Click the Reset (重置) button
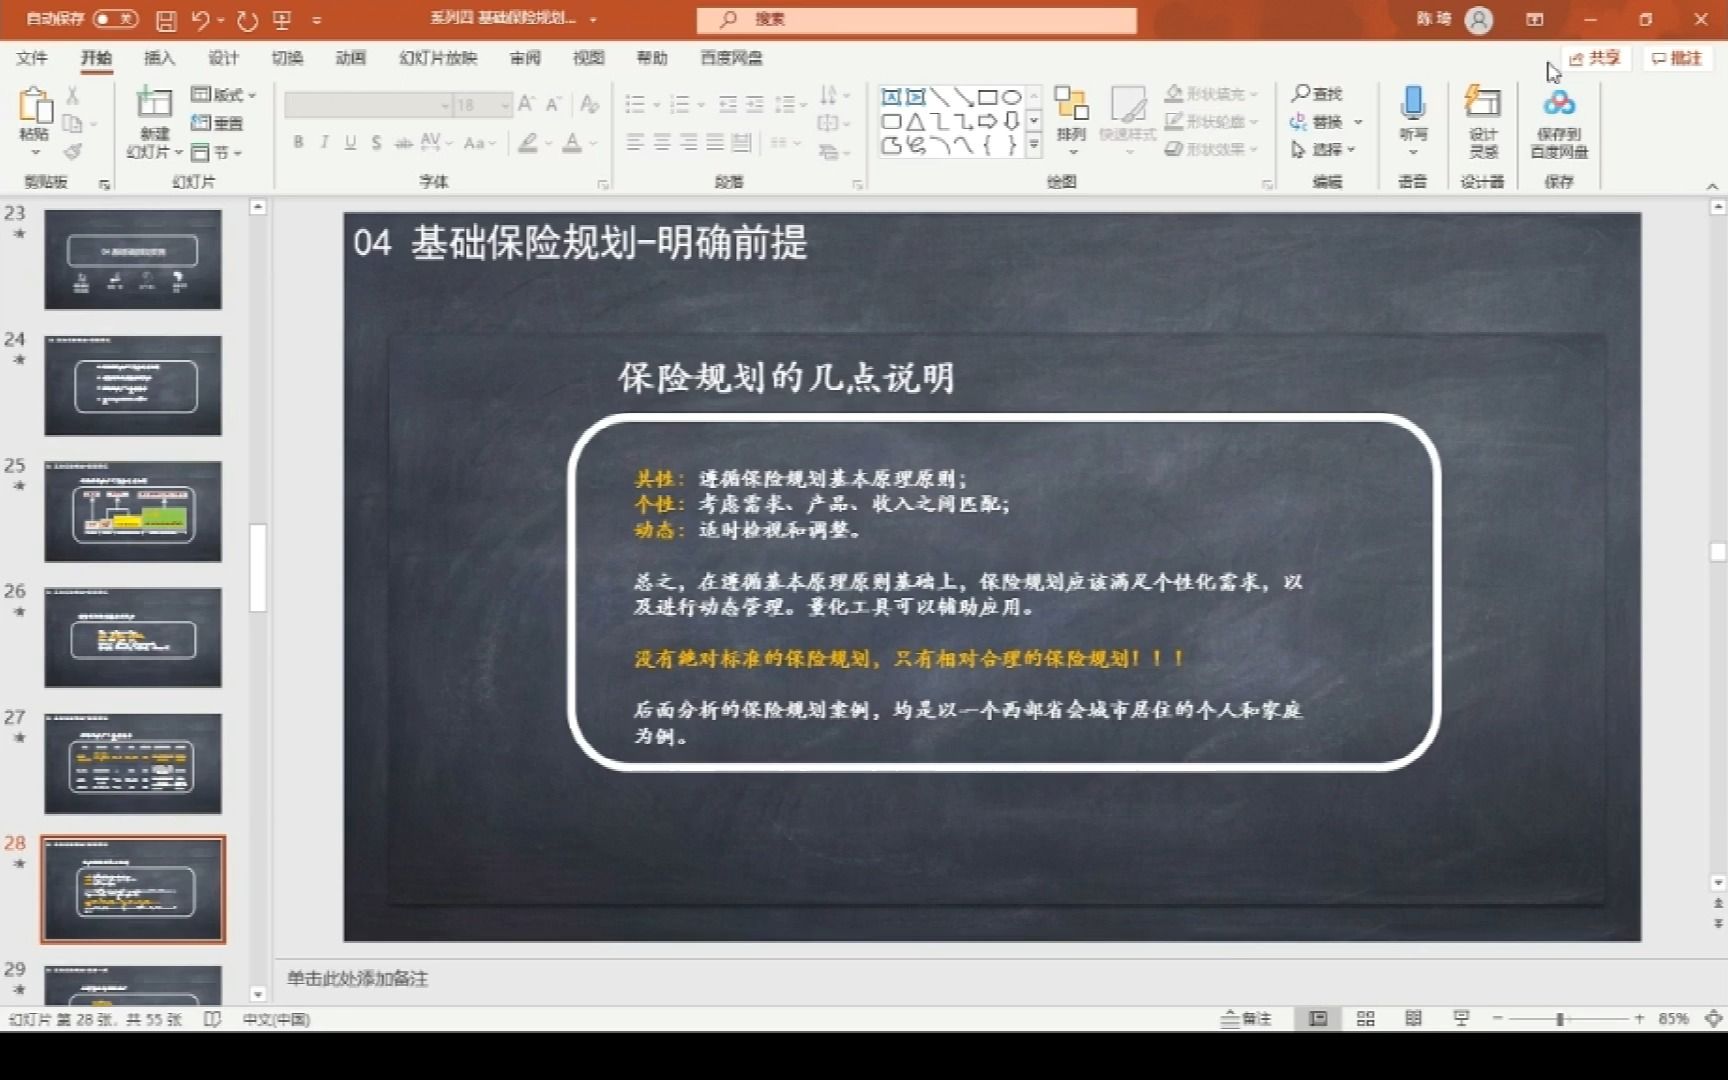The image size is (1728, 1080). (x=217, y=123)
